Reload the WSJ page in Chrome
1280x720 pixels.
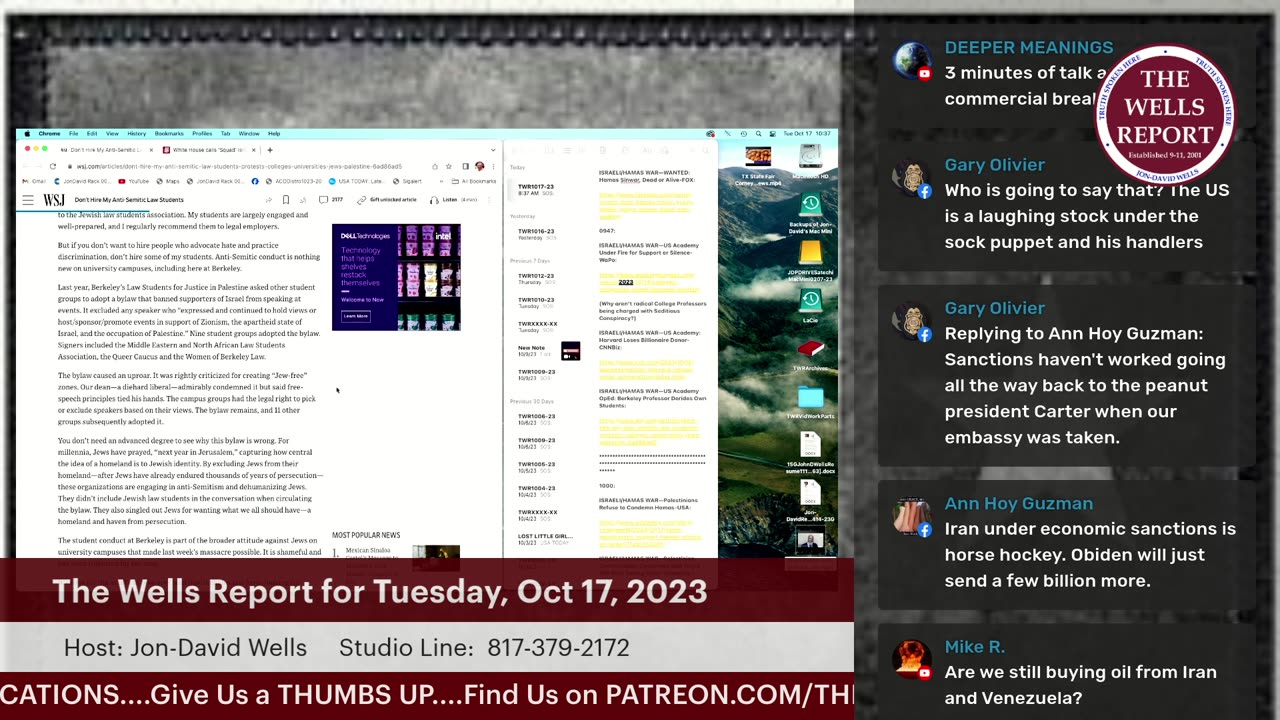(x=53, y=166)
